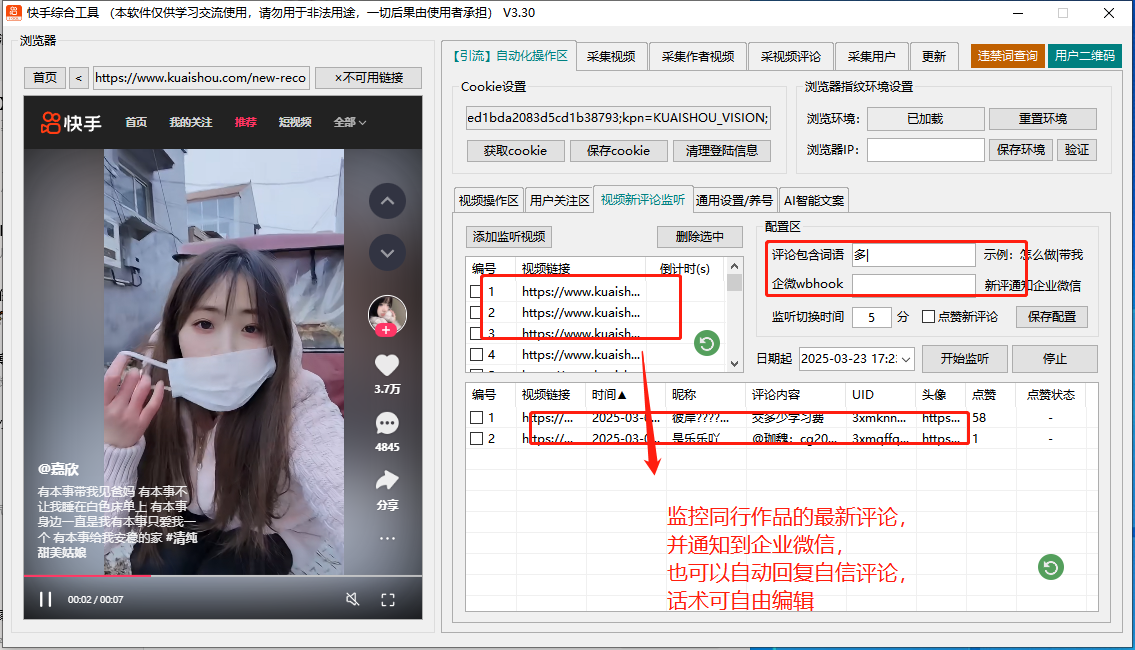Click the up chevron to view previous video
1135x650 pixels.
[387, 201]
